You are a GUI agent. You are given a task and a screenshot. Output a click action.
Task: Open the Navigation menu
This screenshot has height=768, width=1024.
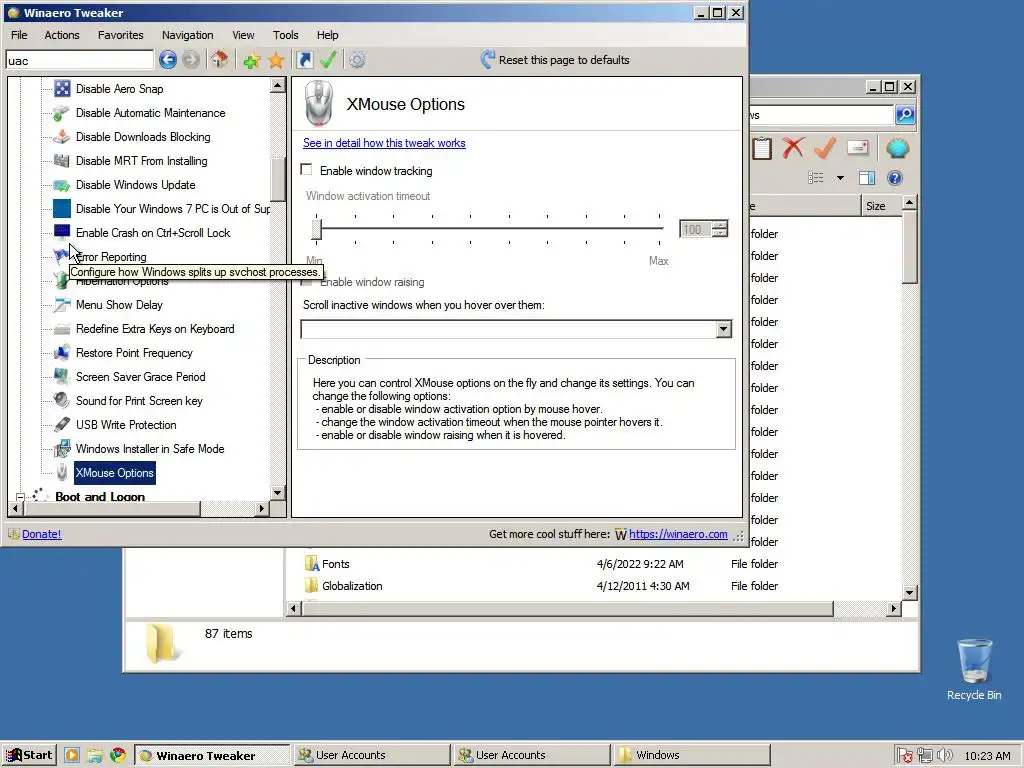click(187, 35)
